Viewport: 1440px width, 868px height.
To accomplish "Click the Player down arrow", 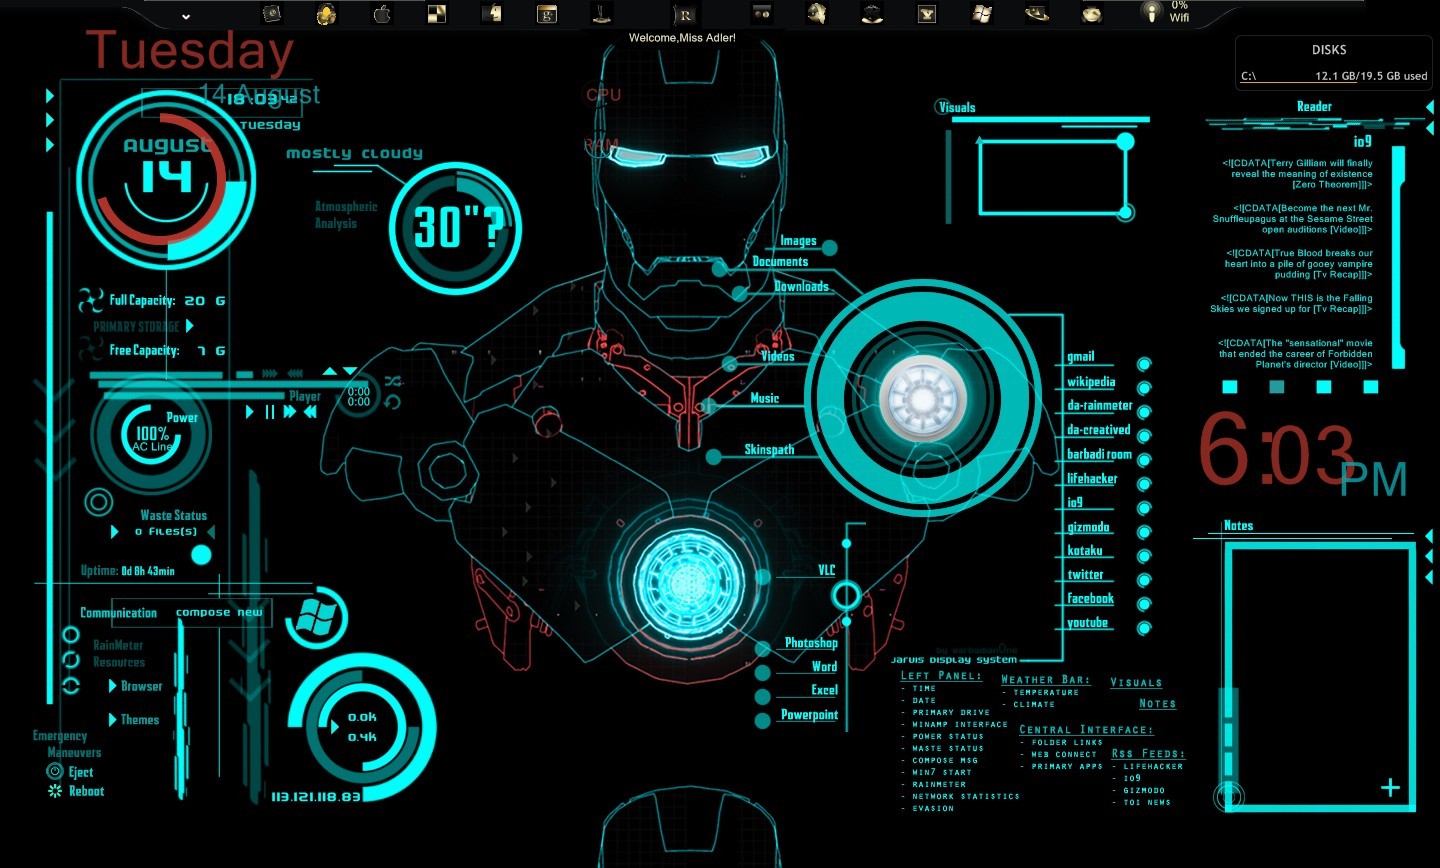I will pos(350,371).
